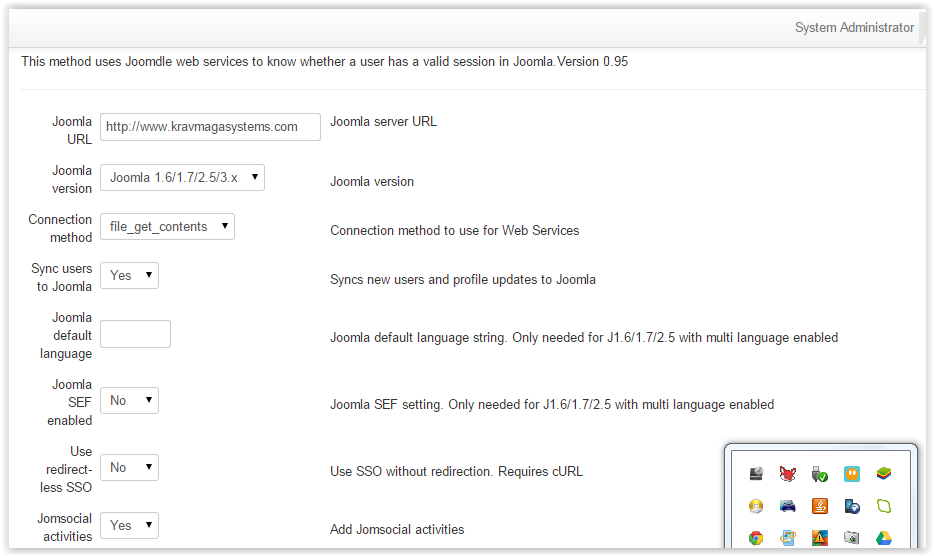Click the Joomla URL input field
This screenshot has width=934, height=556.
click(x=210, y=127)
